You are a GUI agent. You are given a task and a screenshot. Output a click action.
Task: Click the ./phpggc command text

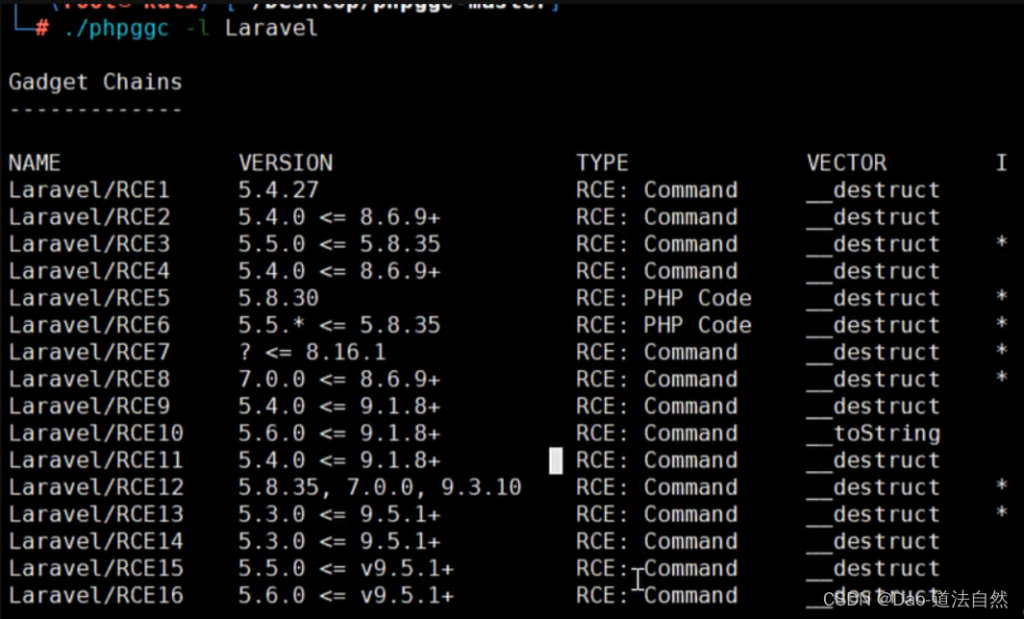(116, 29)
